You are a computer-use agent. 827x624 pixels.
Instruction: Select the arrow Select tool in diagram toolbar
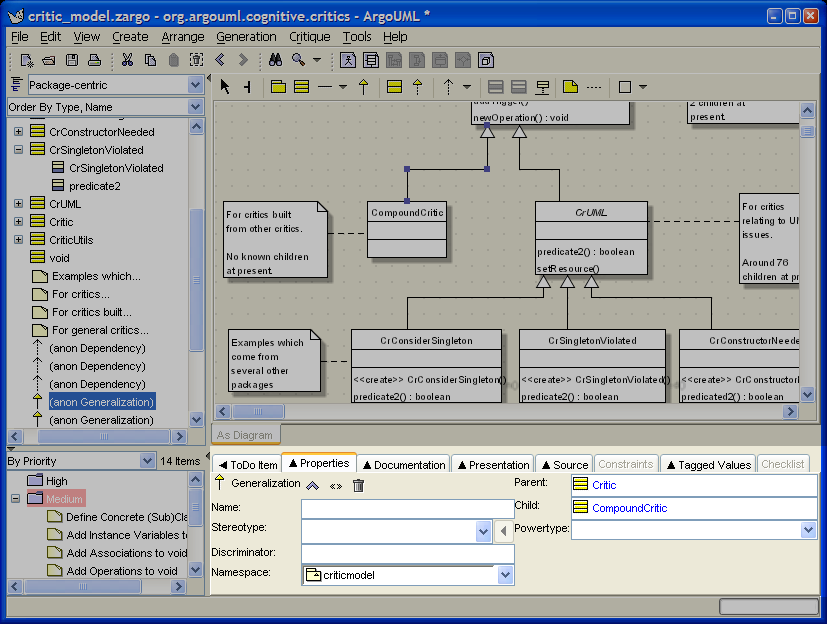pyautogui.click(x=225, y=87)
